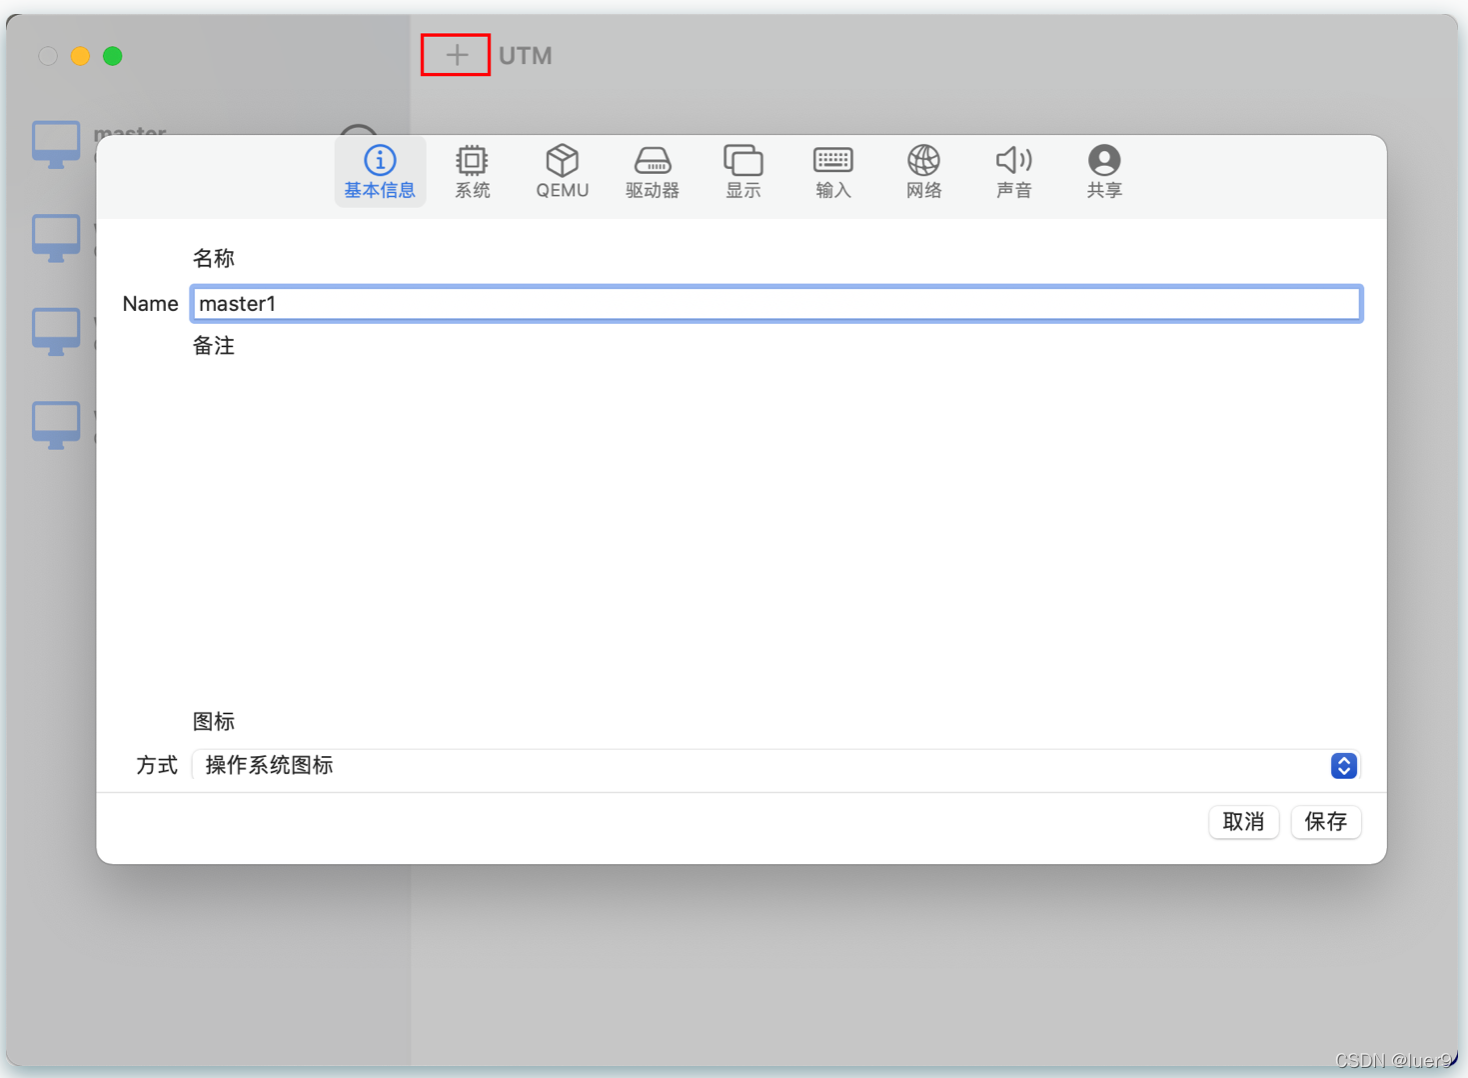
Task: Open the 网络 network tab
Action: [x=924, y=172]
